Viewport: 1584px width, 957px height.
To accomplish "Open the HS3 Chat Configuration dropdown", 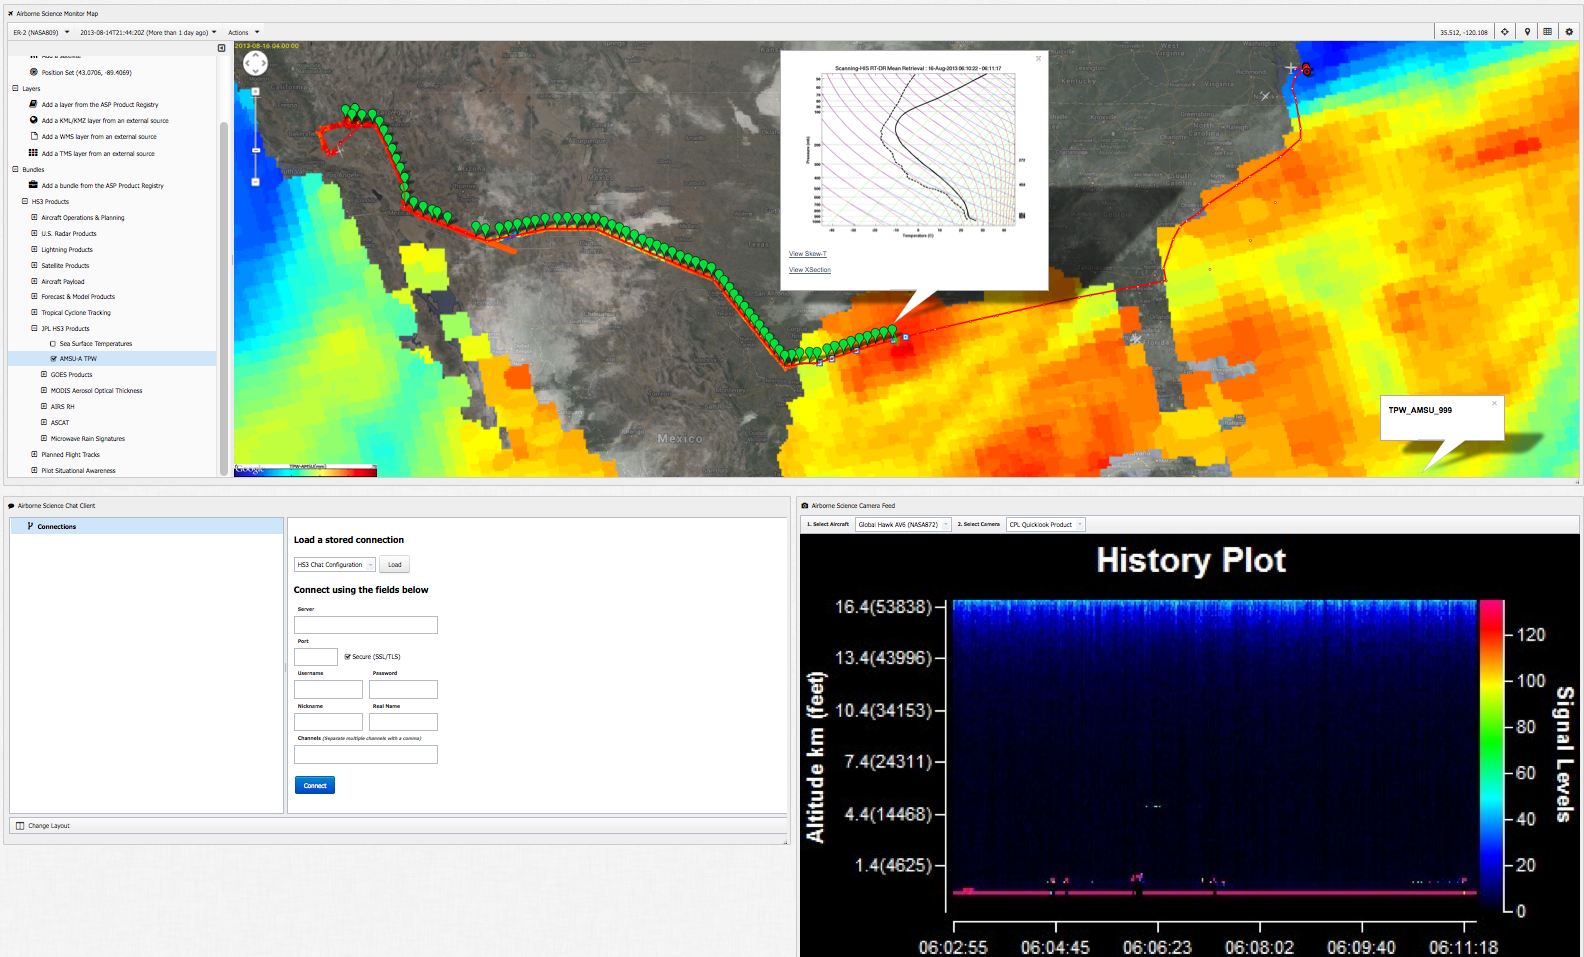I will click(x=334, y=565).
